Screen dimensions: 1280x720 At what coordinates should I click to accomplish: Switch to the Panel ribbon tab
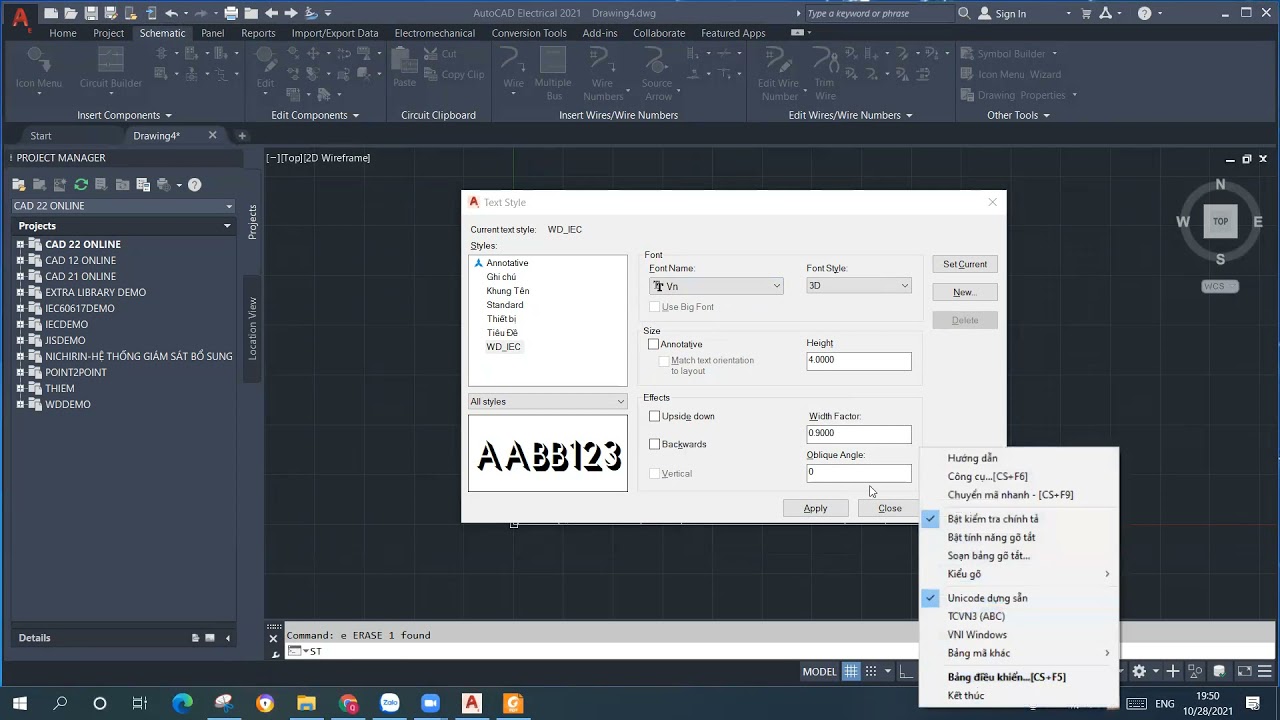click(213, 33)
